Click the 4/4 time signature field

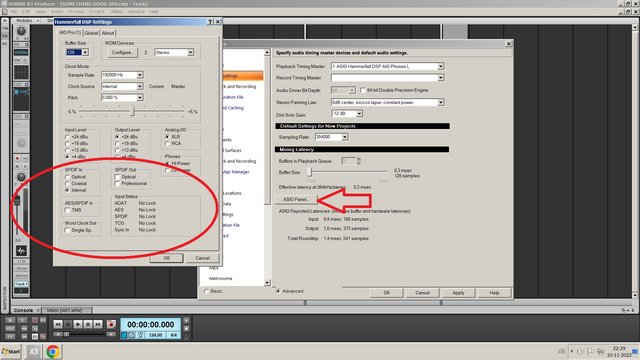[173, 335]
